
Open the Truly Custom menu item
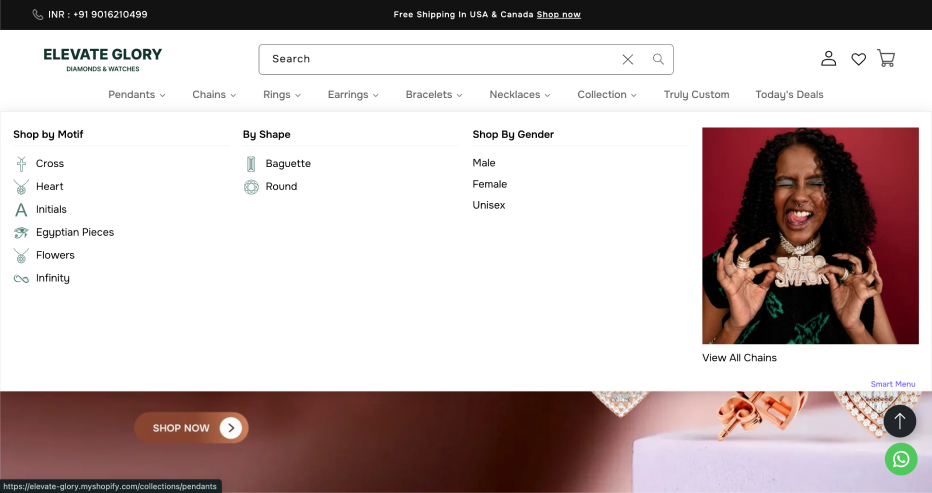tap(696, 95)
